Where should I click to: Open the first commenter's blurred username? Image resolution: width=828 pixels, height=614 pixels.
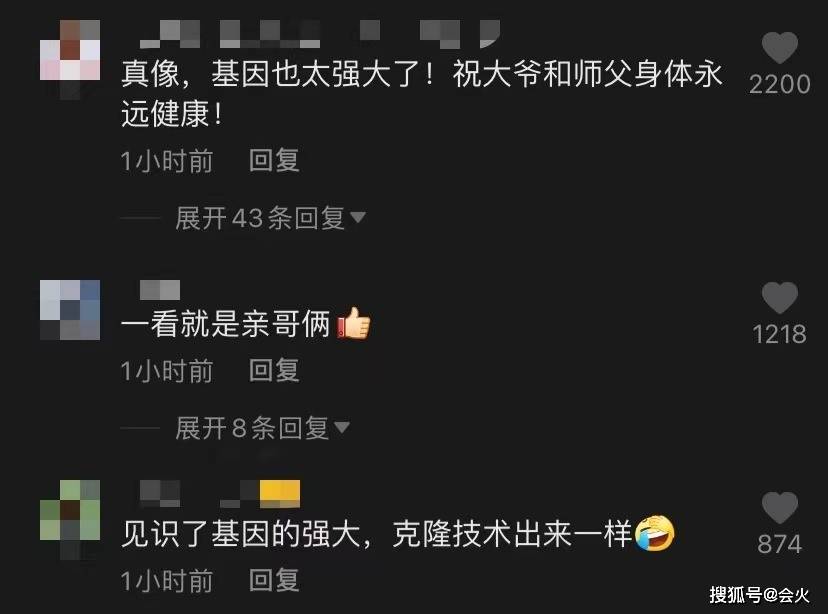[x=320, y=34]
